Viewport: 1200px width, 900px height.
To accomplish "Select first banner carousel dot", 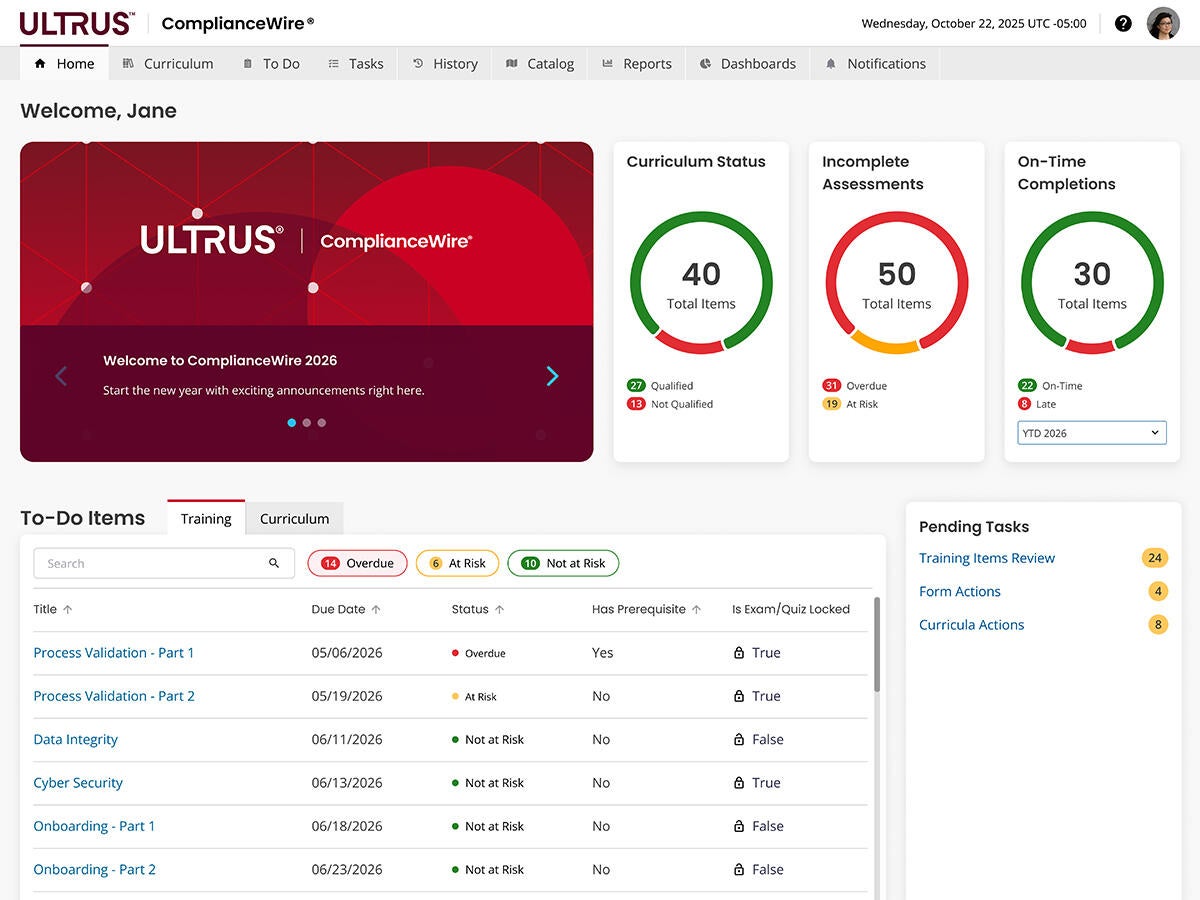I will 292,423.
